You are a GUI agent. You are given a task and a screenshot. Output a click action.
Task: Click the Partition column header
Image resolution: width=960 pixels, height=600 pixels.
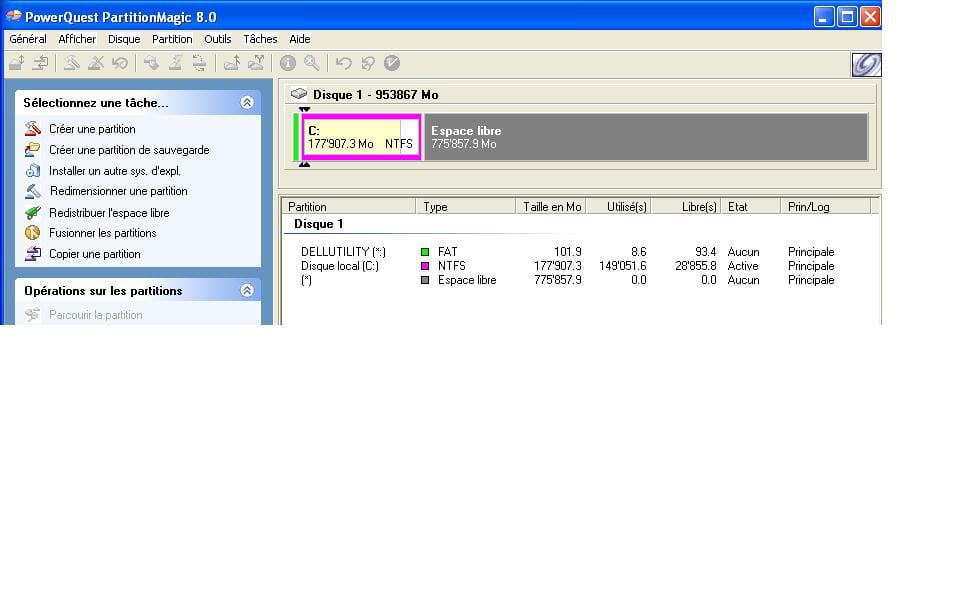[348, 206]
